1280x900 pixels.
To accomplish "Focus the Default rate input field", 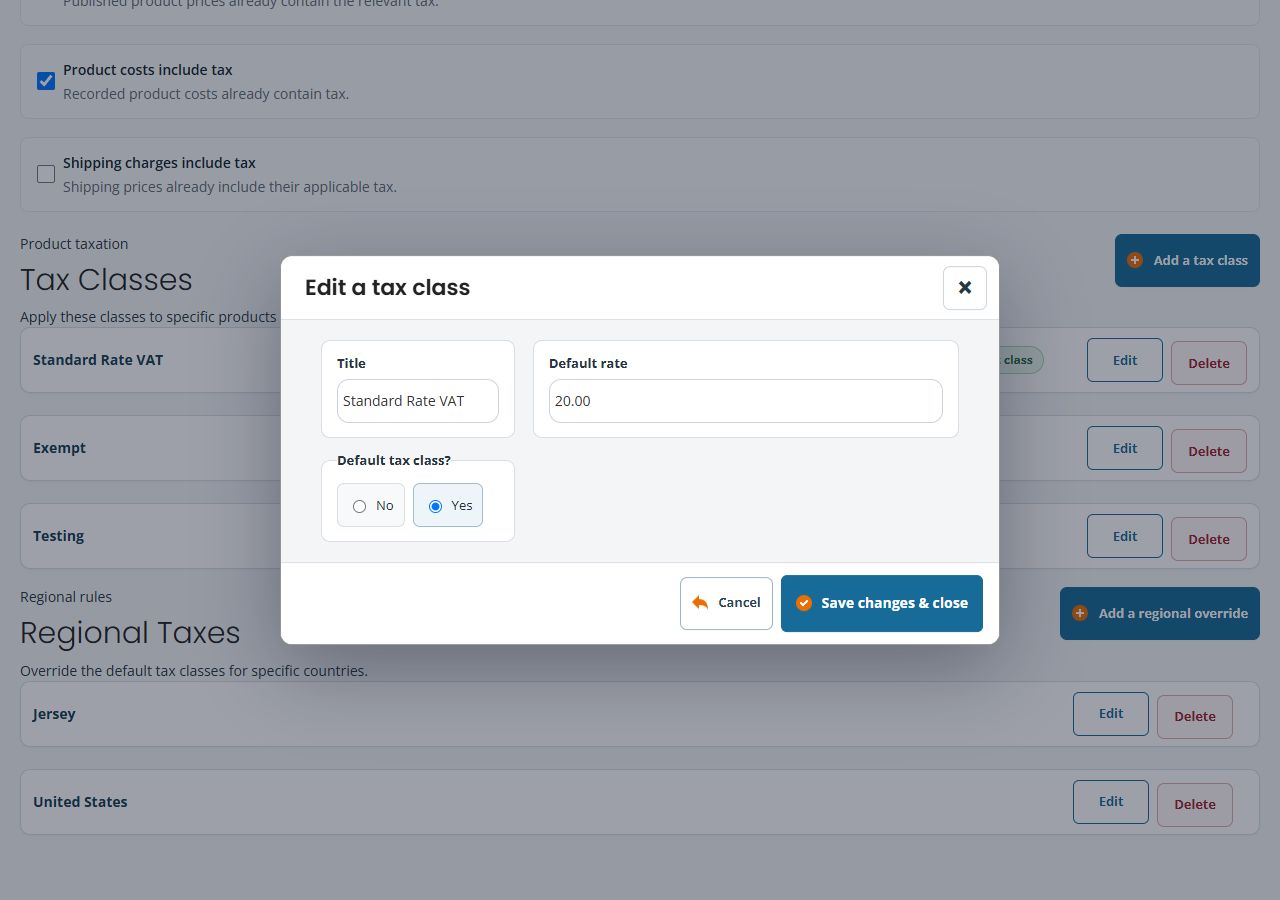I will (x=746, y=401).
